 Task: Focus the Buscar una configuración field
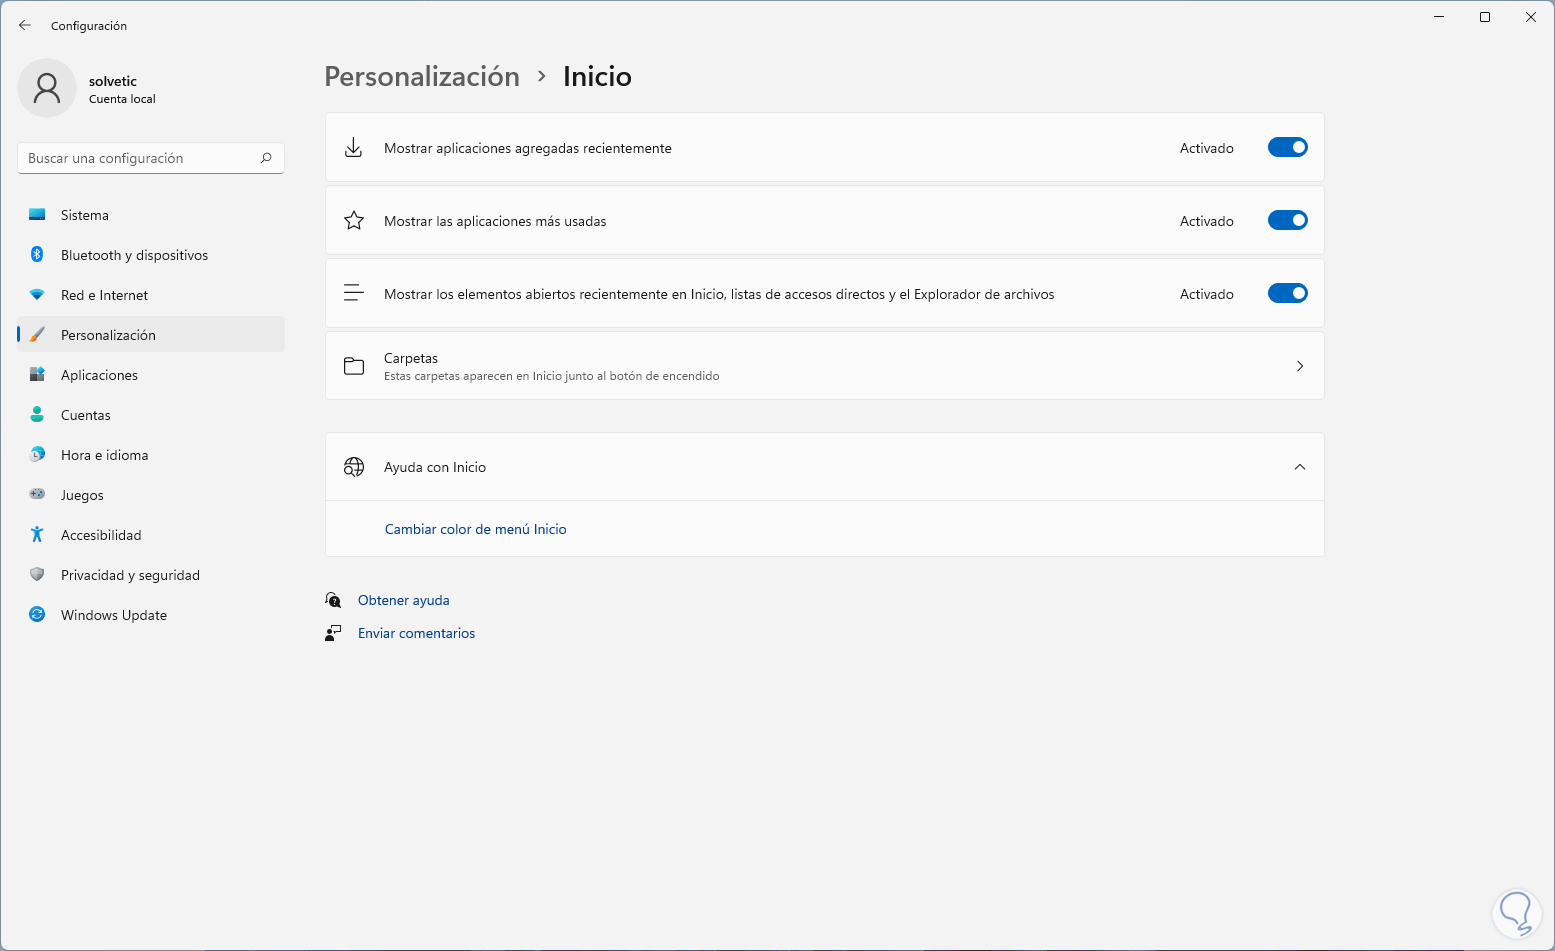[x=140, y=158]
